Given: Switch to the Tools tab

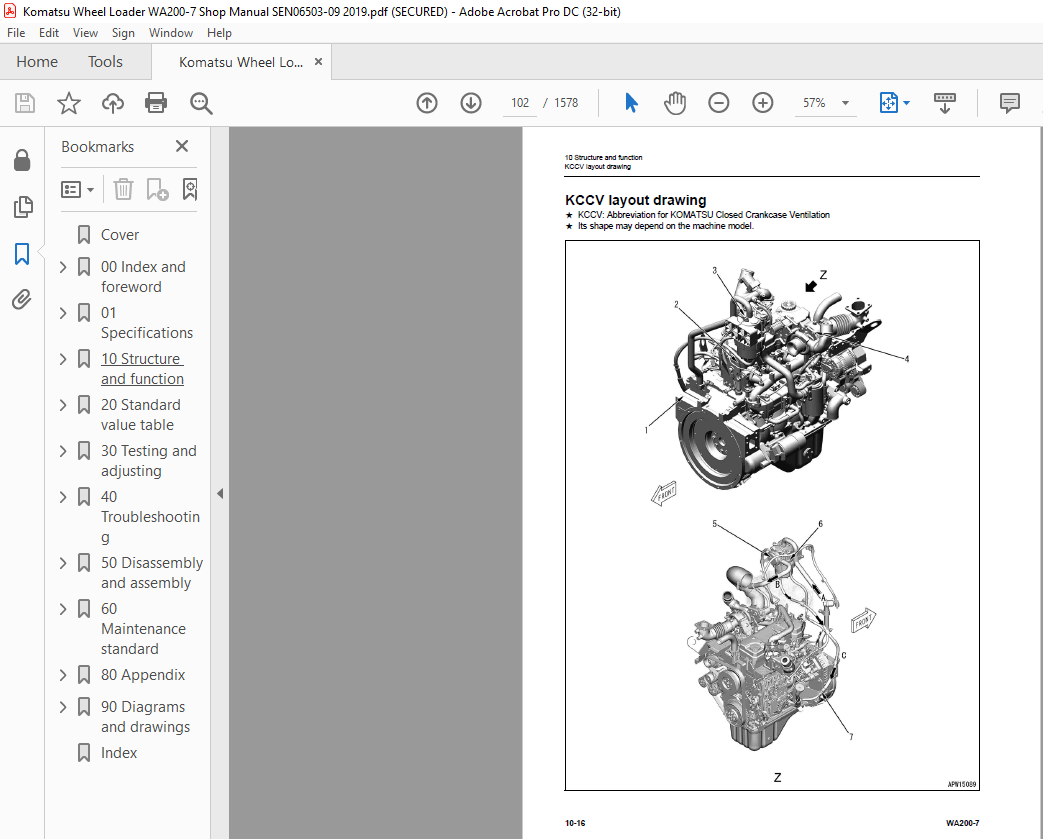Looking at the screenshot, I should coord(105,62).
